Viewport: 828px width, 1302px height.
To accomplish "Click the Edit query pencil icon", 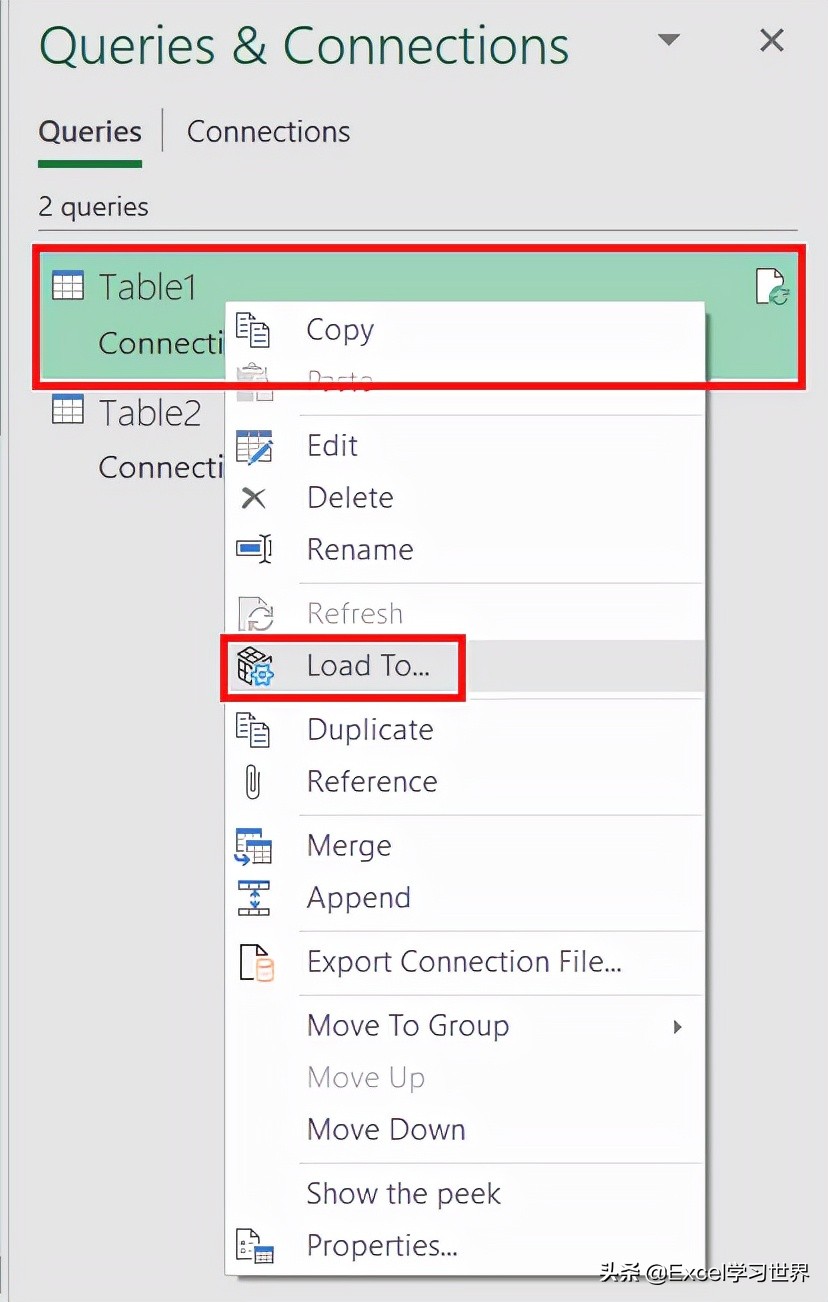I will pyautogui.click(x=254, y=446).
